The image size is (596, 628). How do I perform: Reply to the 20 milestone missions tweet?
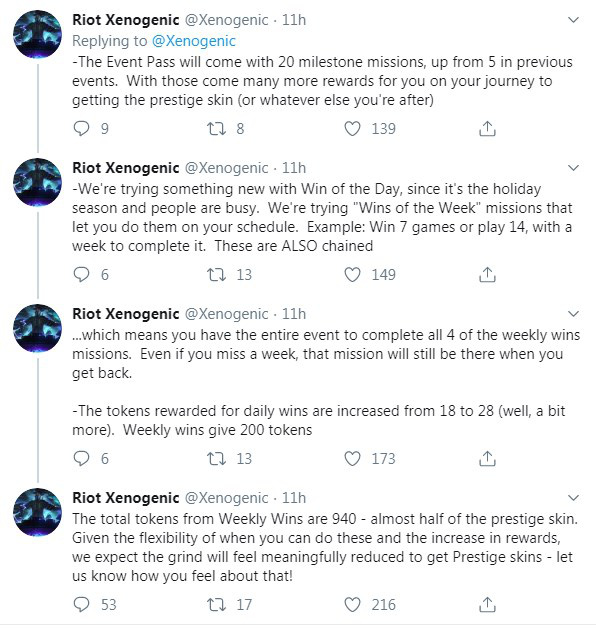(x=82, y=129)
